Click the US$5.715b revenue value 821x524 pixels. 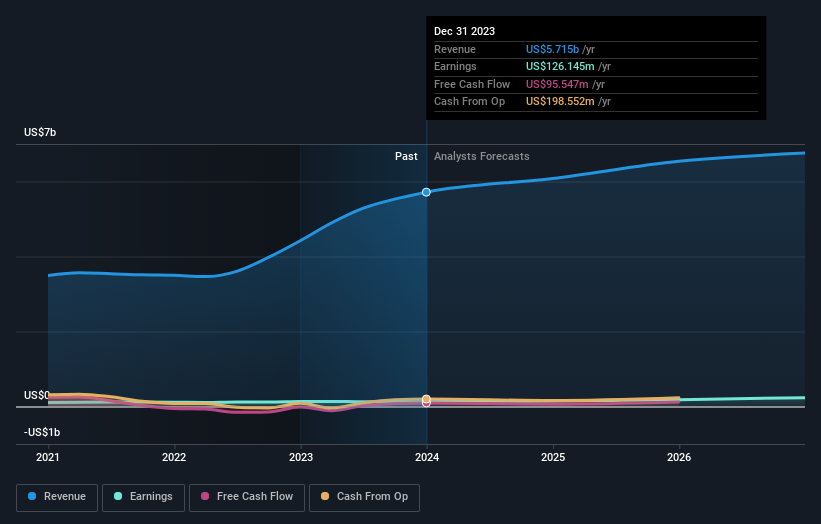(552, 49)
